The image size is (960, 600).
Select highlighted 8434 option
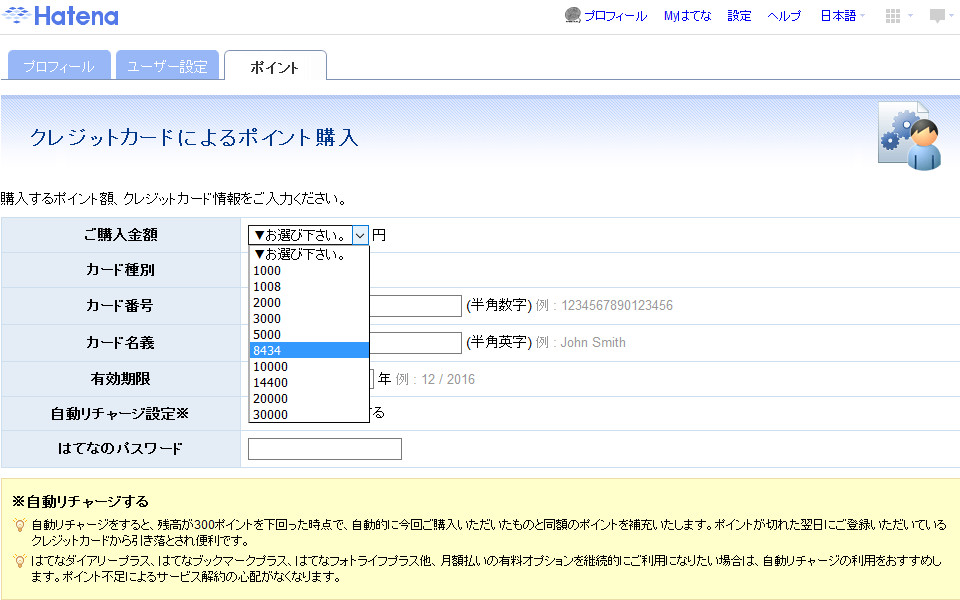pos(309,350)
